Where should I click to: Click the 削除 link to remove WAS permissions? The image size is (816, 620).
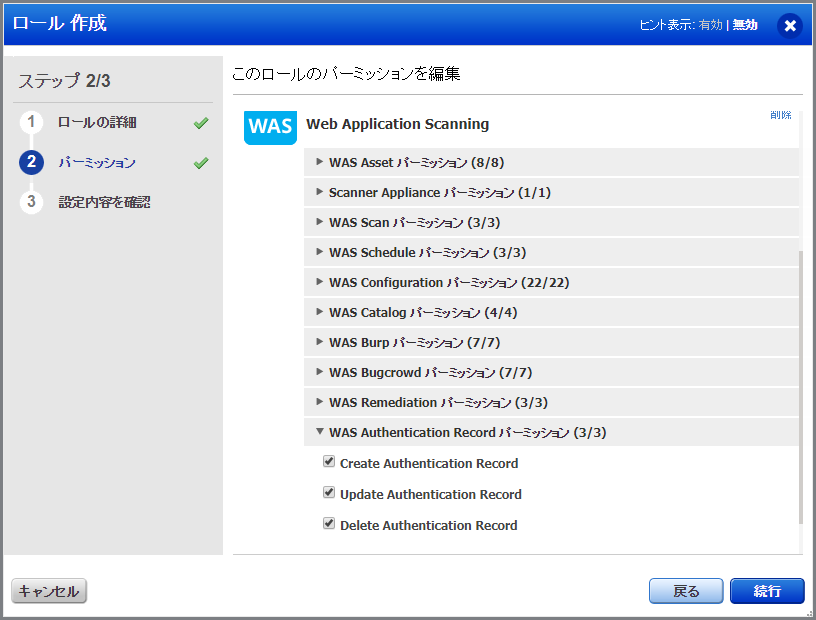pyautogui.click(x=780, y=114)
